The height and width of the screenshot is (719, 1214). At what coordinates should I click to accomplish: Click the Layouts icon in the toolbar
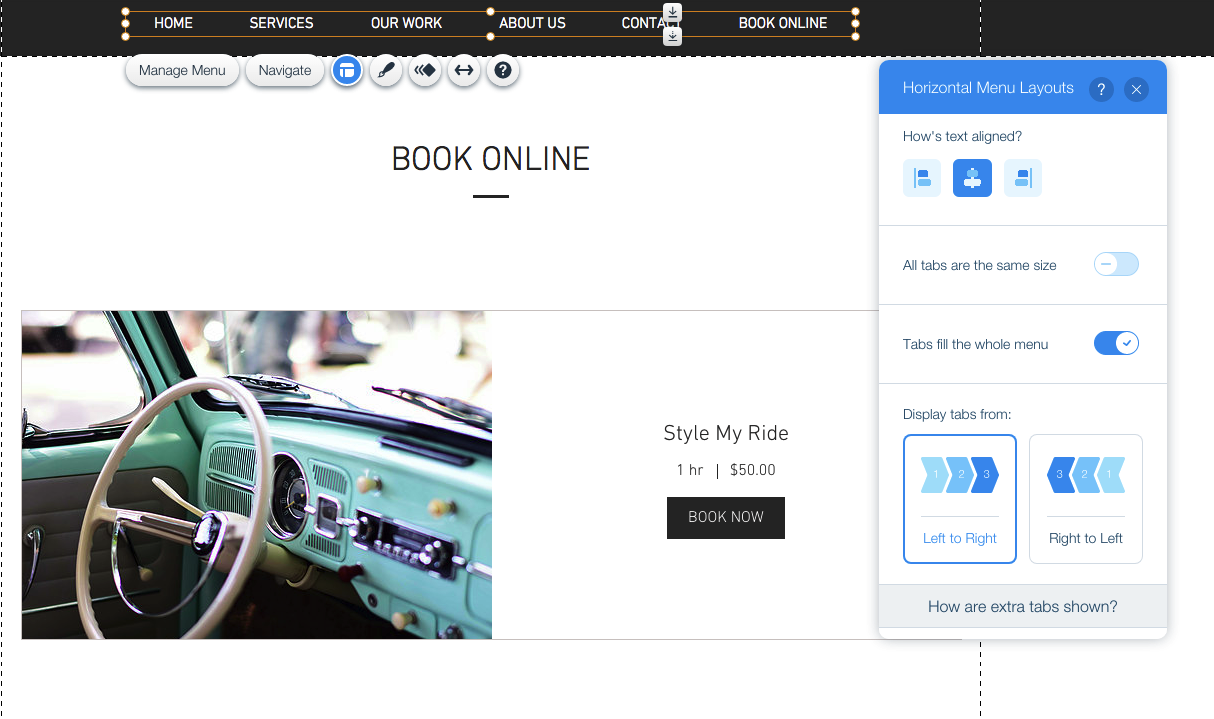click(347, 71)
